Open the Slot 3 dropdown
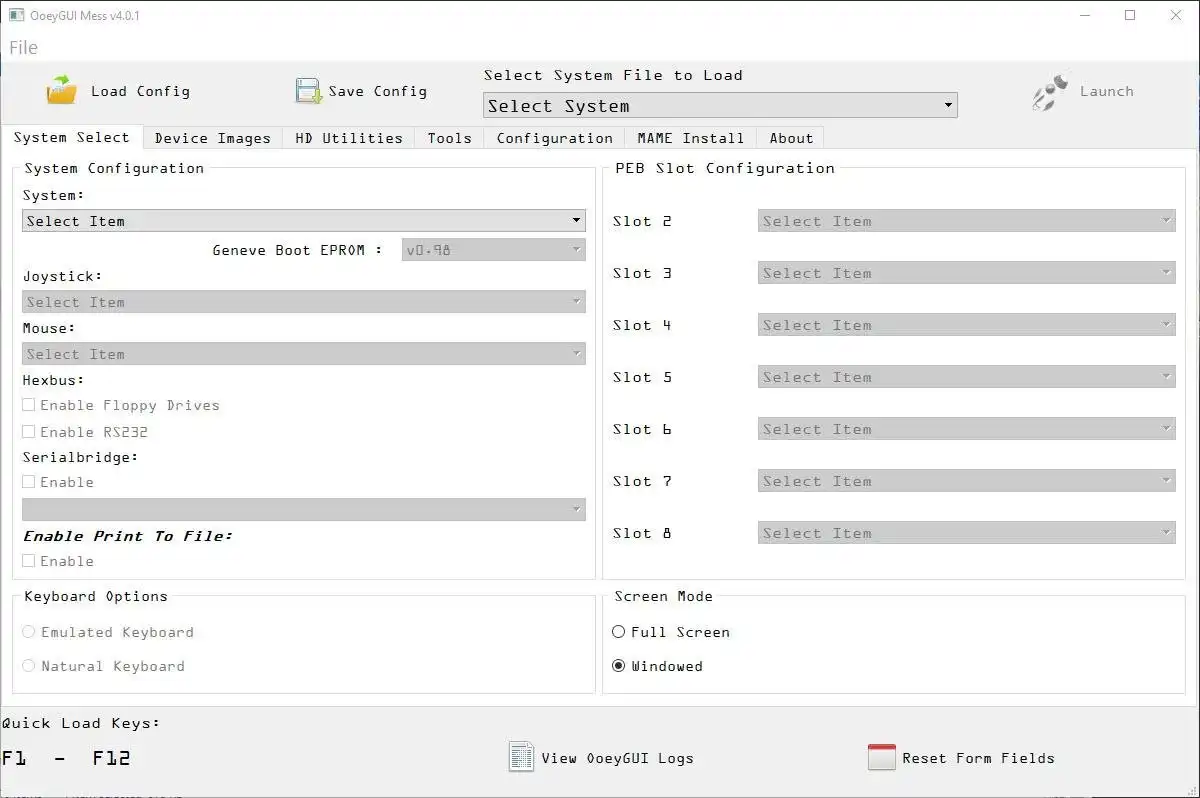Screen dimensions: 1200x798 click(967, 273)
